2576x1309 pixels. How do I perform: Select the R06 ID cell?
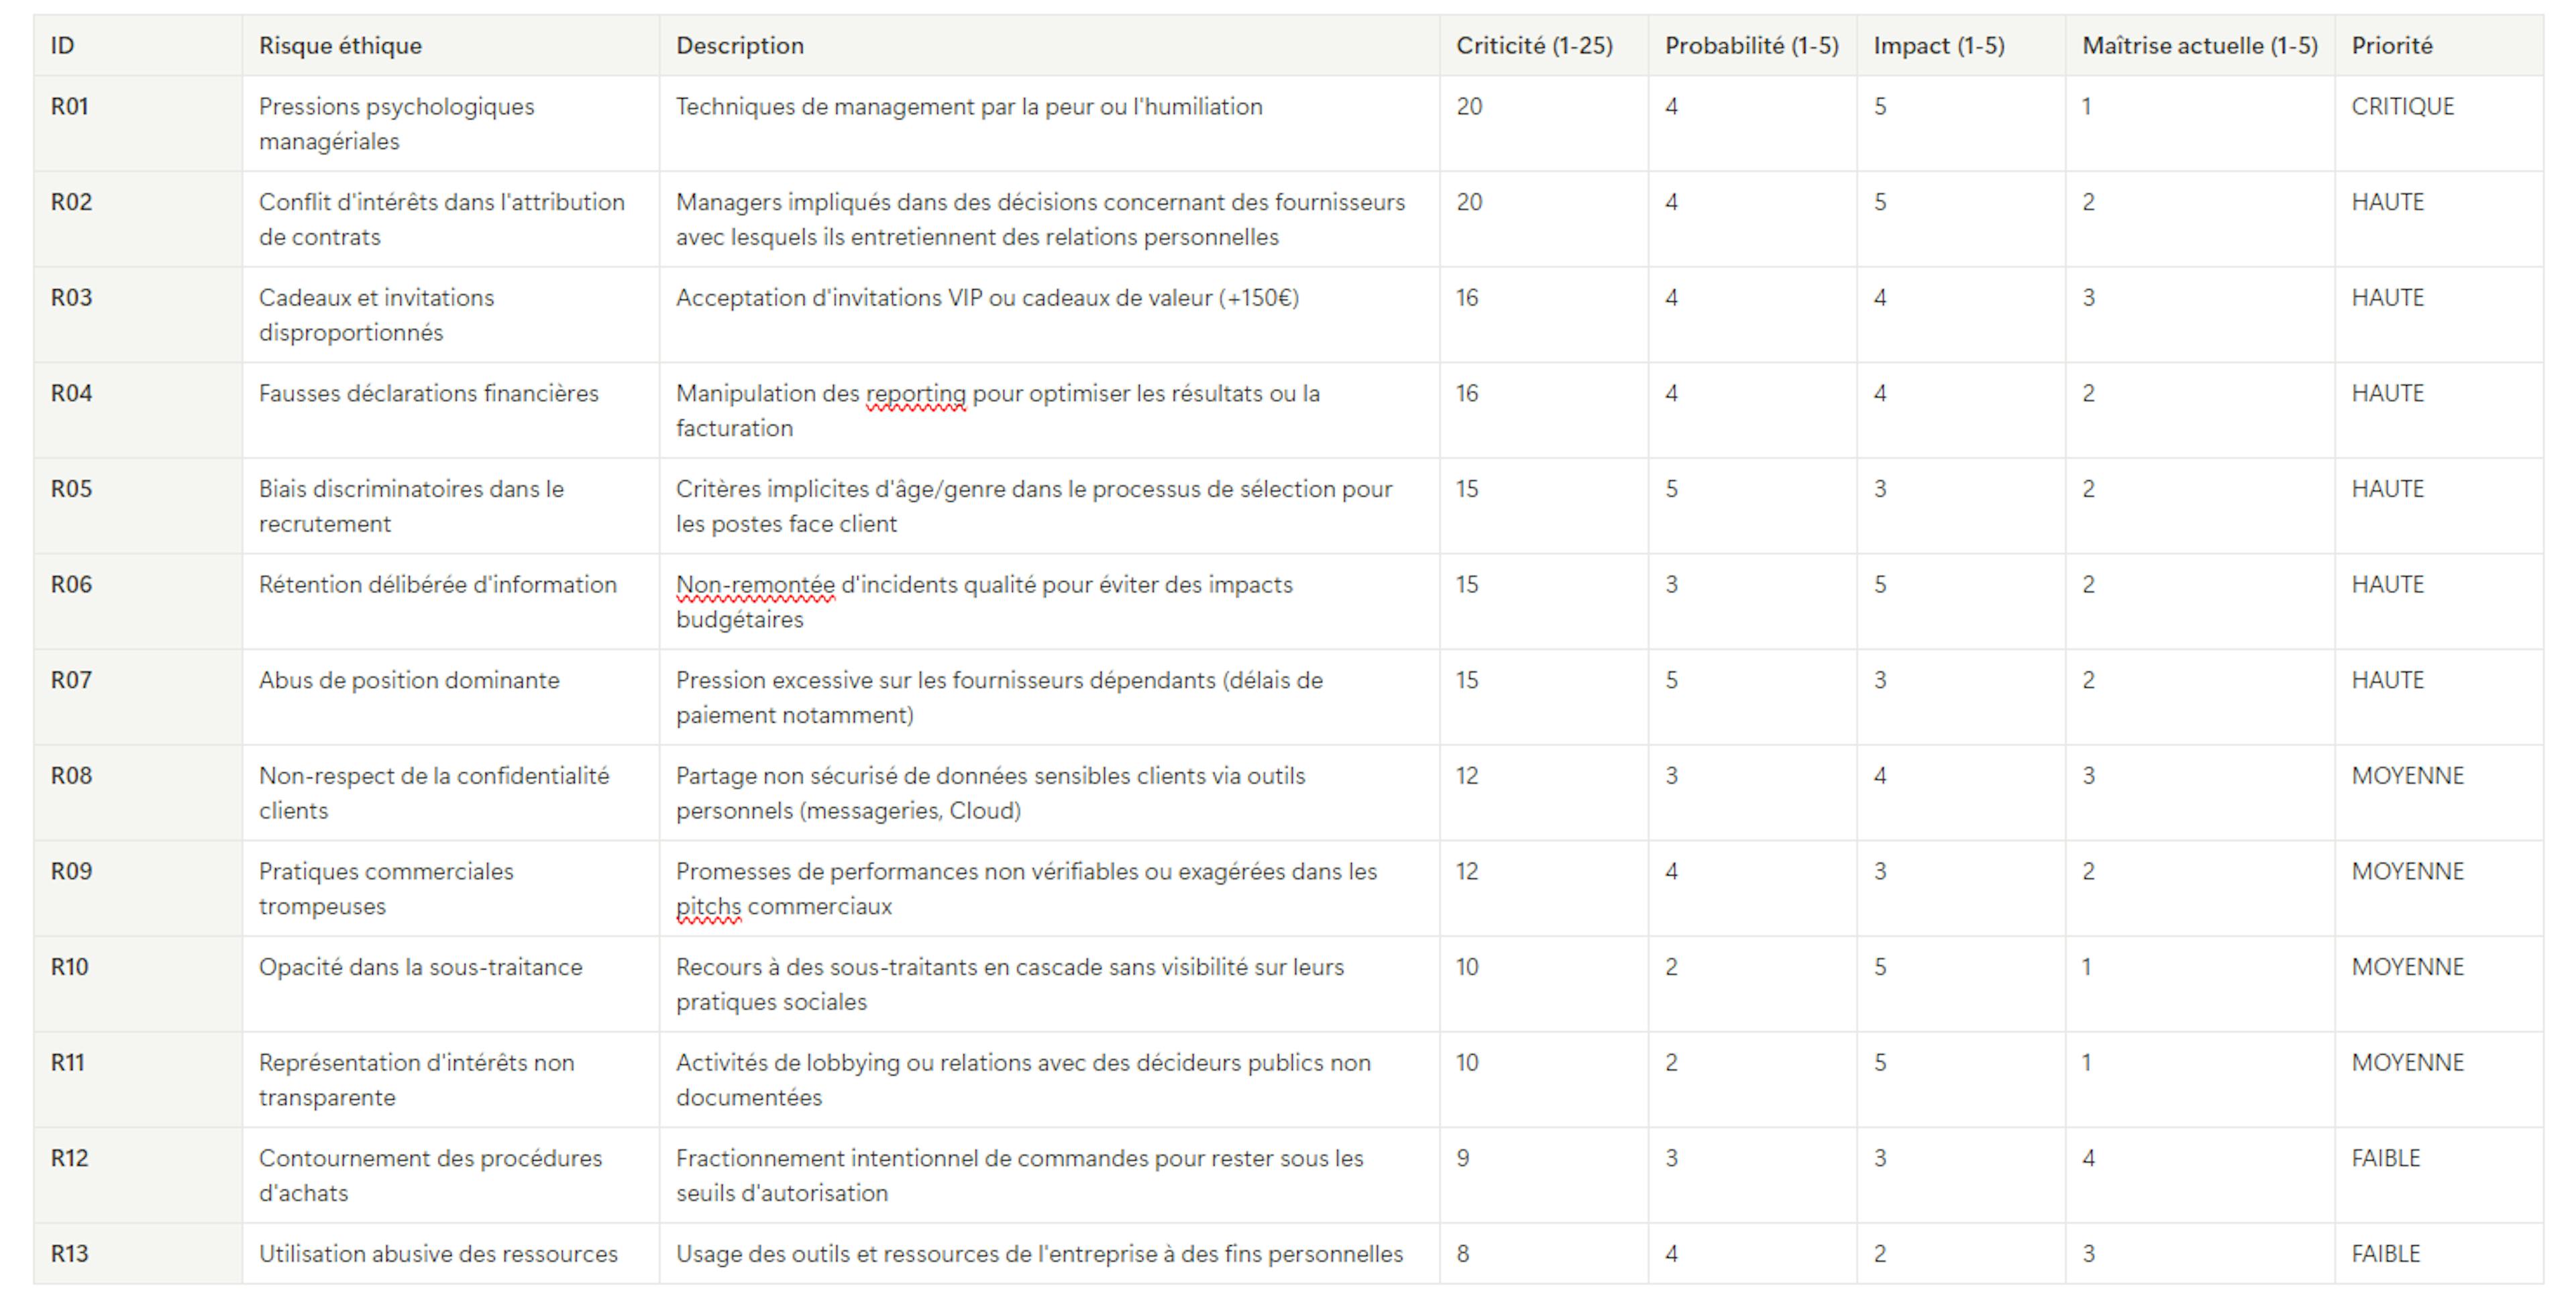[x=138, y=601]
